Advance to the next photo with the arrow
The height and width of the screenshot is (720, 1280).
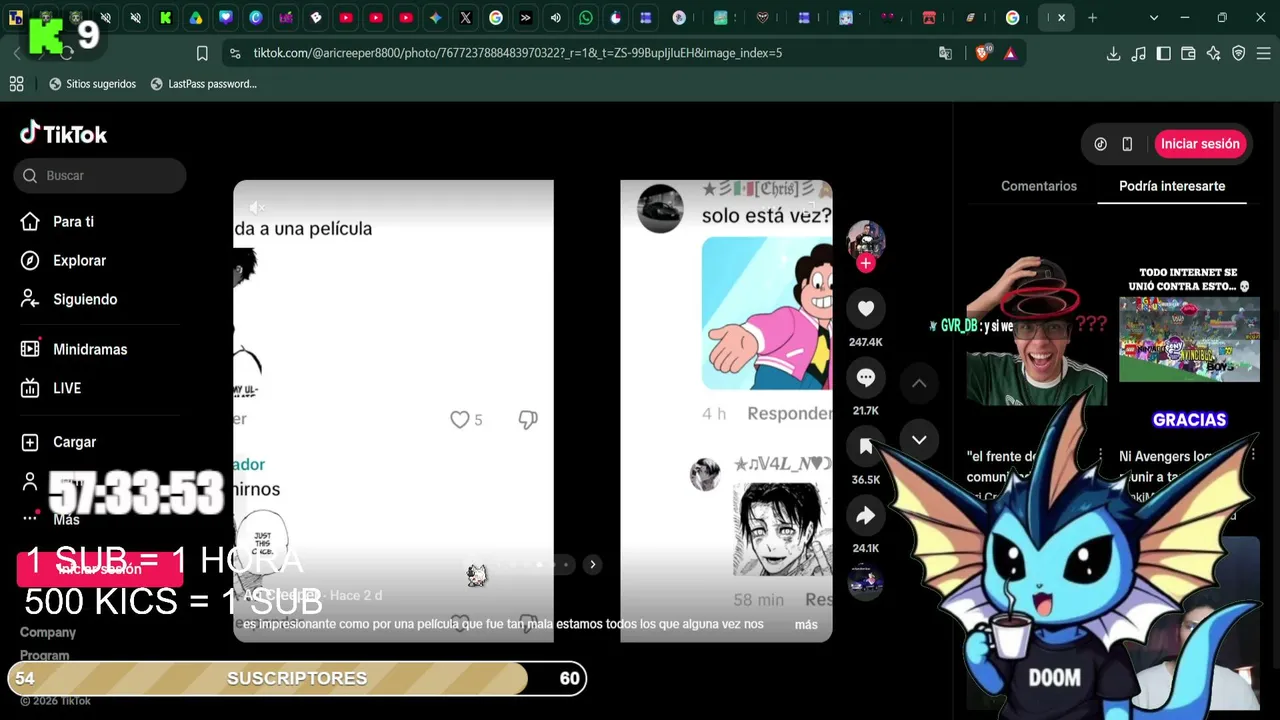point(592,565)
